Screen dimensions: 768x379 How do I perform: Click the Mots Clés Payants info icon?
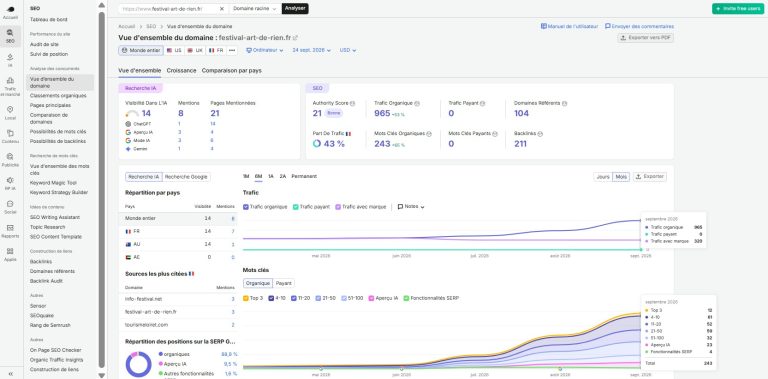495,134
